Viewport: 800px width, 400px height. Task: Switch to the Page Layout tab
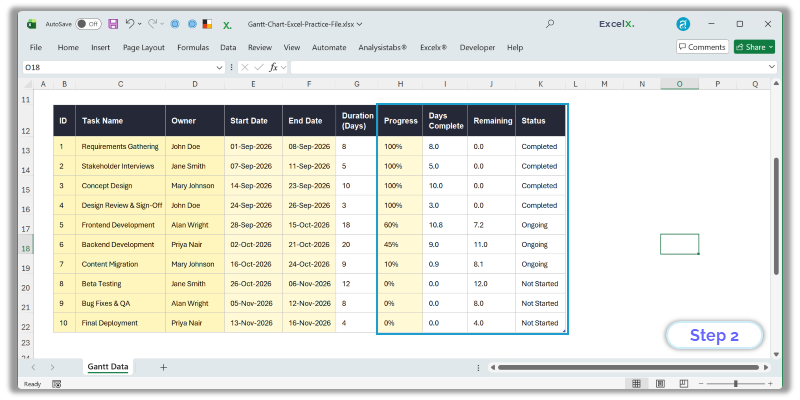144,47
